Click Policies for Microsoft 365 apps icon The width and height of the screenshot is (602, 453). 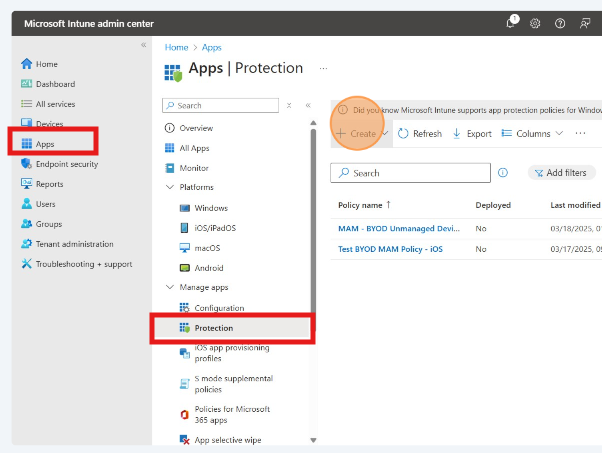pos(185,414)
